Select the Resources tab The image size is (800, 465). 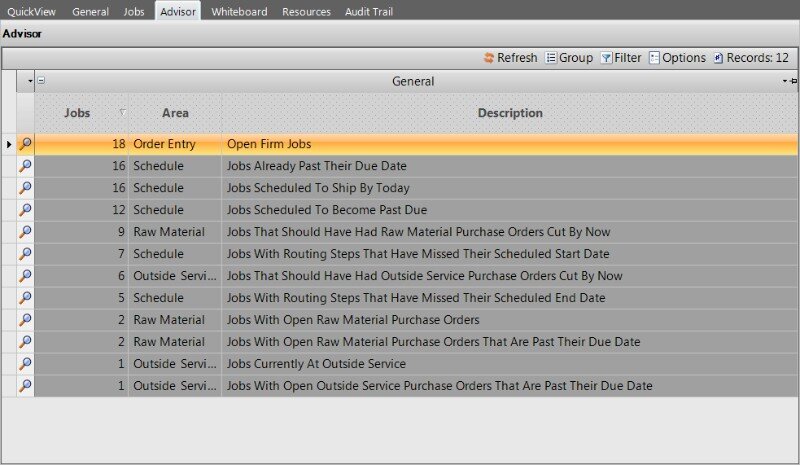pos(306,12)
